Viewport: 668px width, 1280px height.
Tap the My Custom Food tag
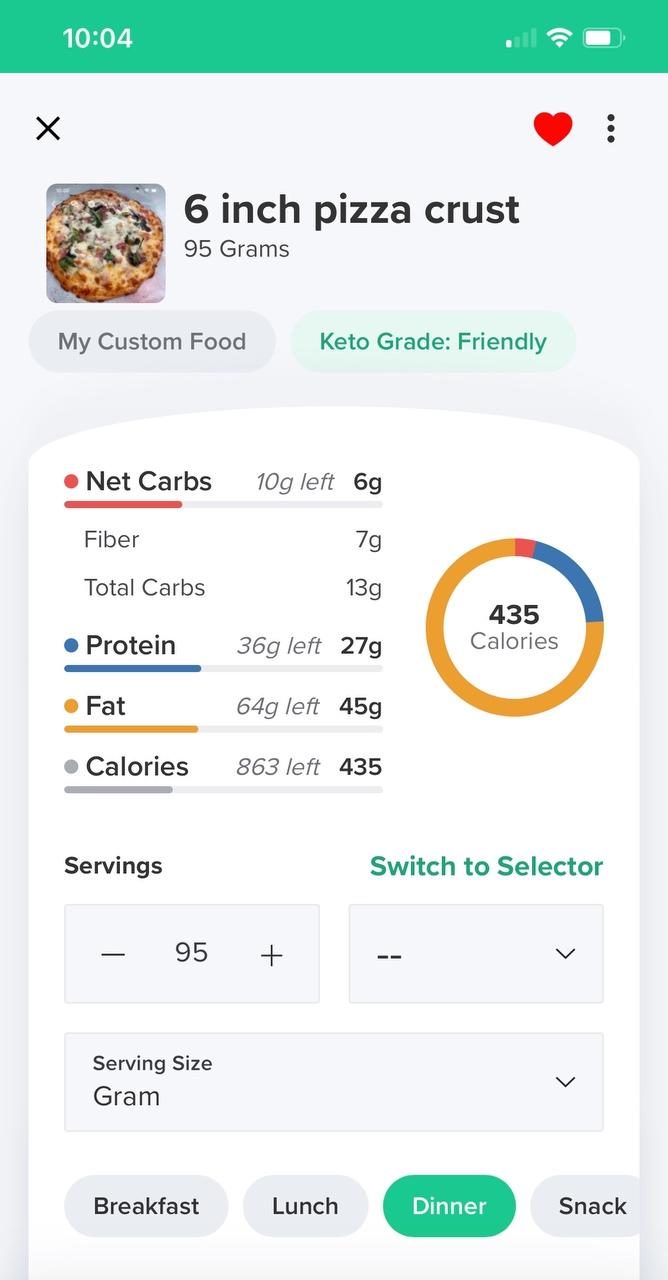click(152, 342)
